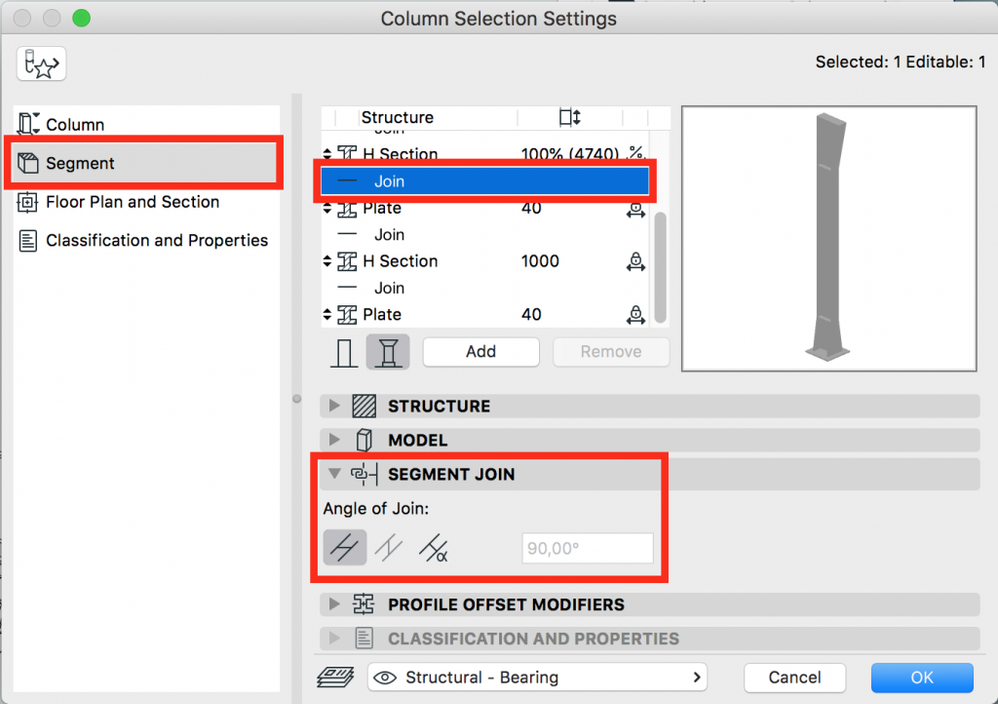Open the Floor Plan and Section page
Image resolution: width=998 pixels, height=704 pixels.
pyautogui.click(x=132, y=202)
